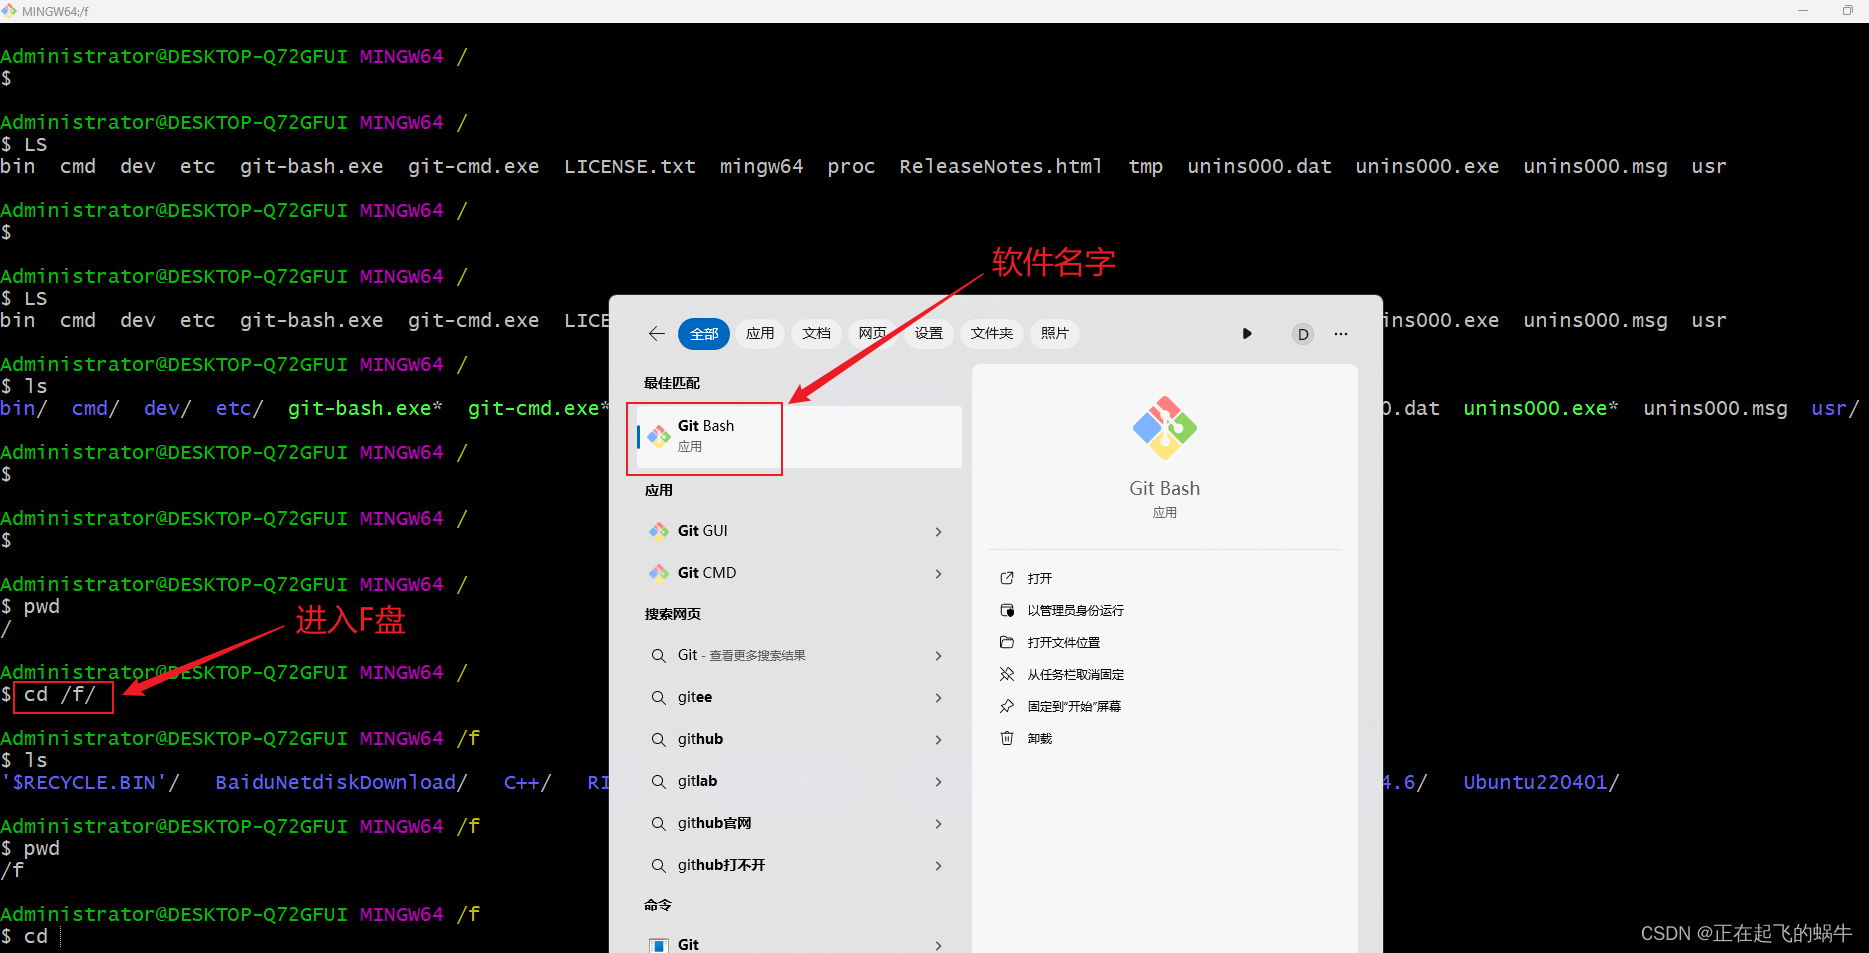The height and width of the screenshot is (953, 1869).
Task: Choose 卸载 to uninstall Git Bash
Action: pyautogui.click(x=1040, y=739)
